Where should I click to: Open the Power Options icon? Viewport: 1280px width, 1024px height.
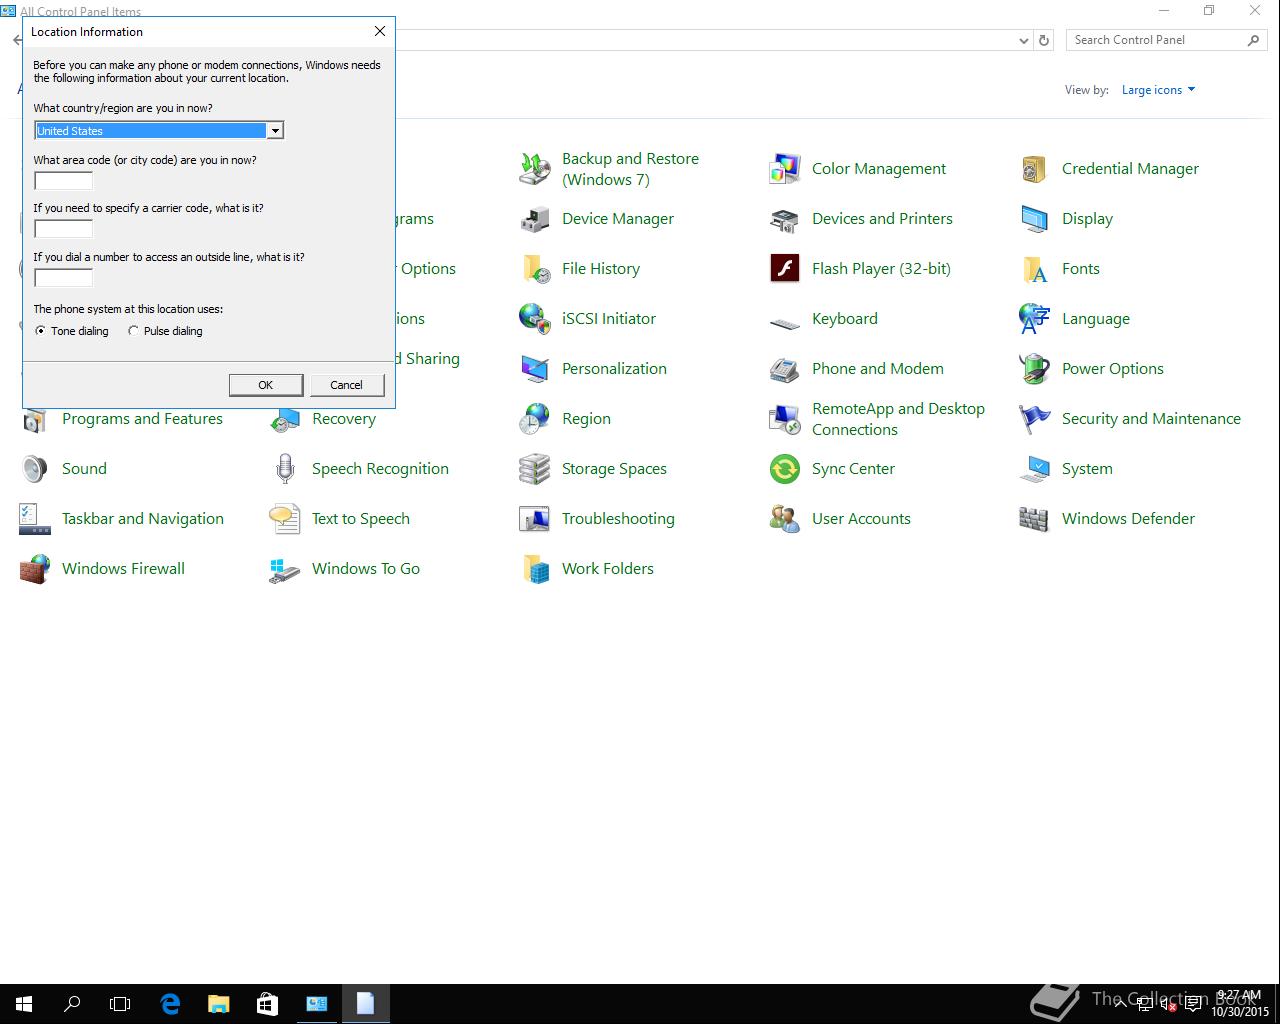[1035, 369]
